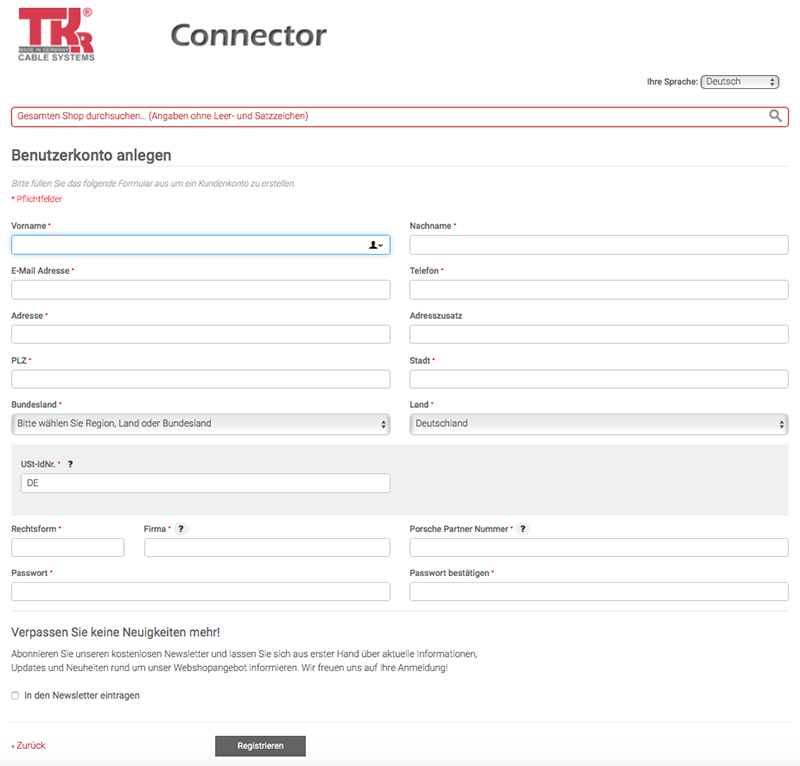Image resolution: width=800 pixels, height=766 pixels.
Task: Follow the Zurück link
Action: click(x=27, y=745)
